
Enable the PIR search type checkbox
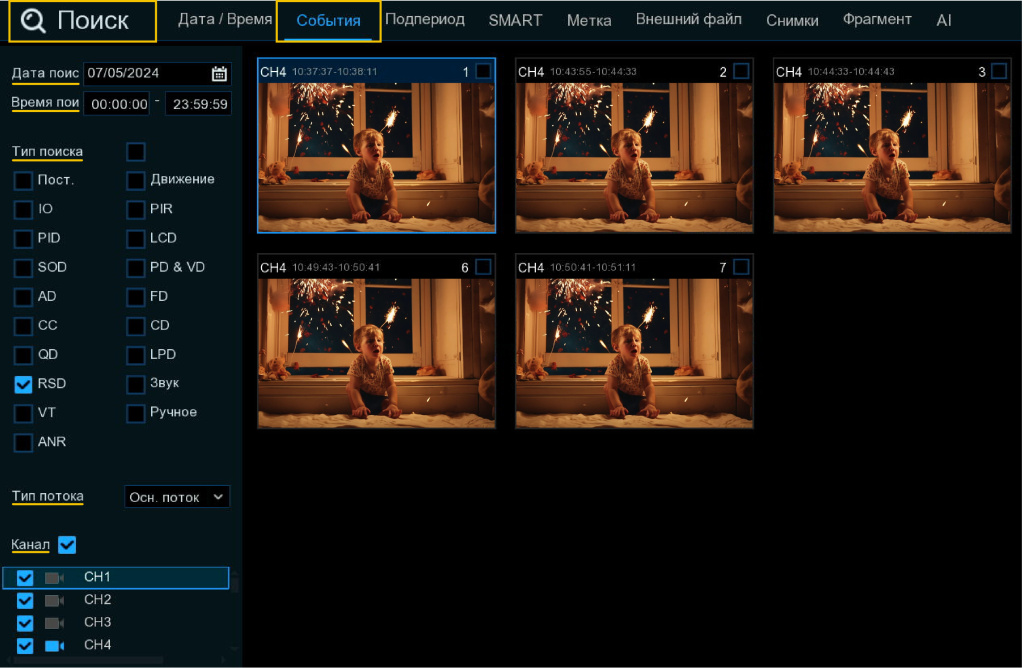click(x=136, y=210)
